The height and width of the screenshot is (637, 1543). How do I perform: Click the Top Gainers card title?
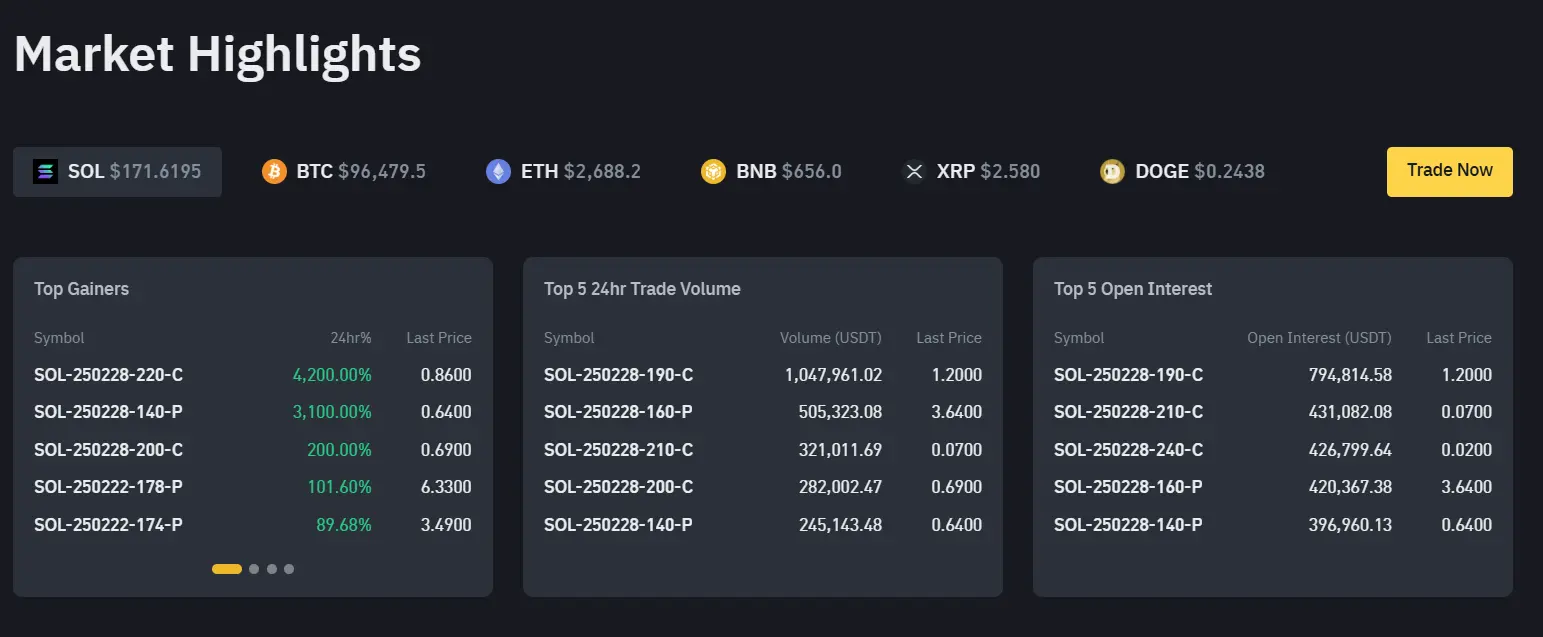pos(81,289)
